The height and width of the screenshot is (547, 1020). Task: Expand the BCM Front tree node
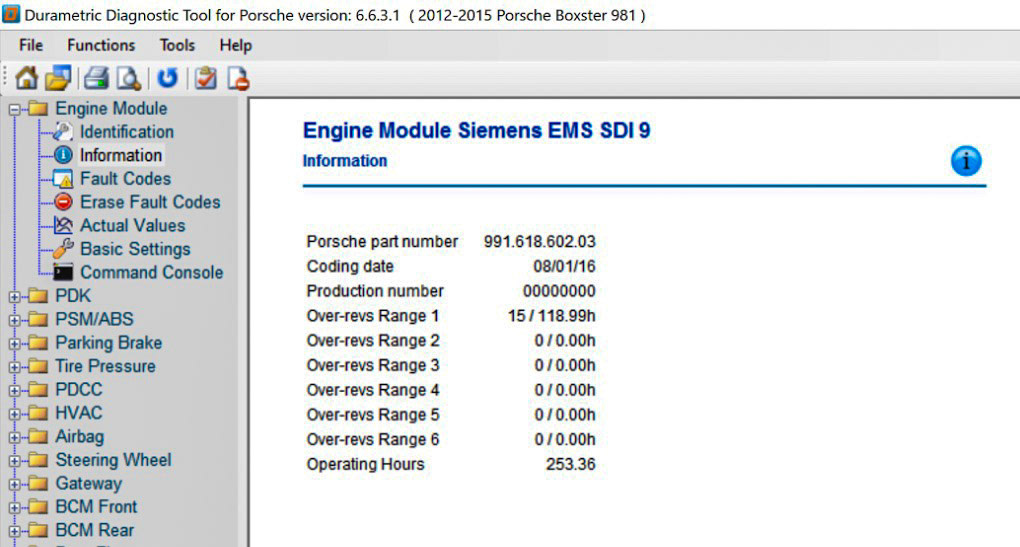coord(14,507)
